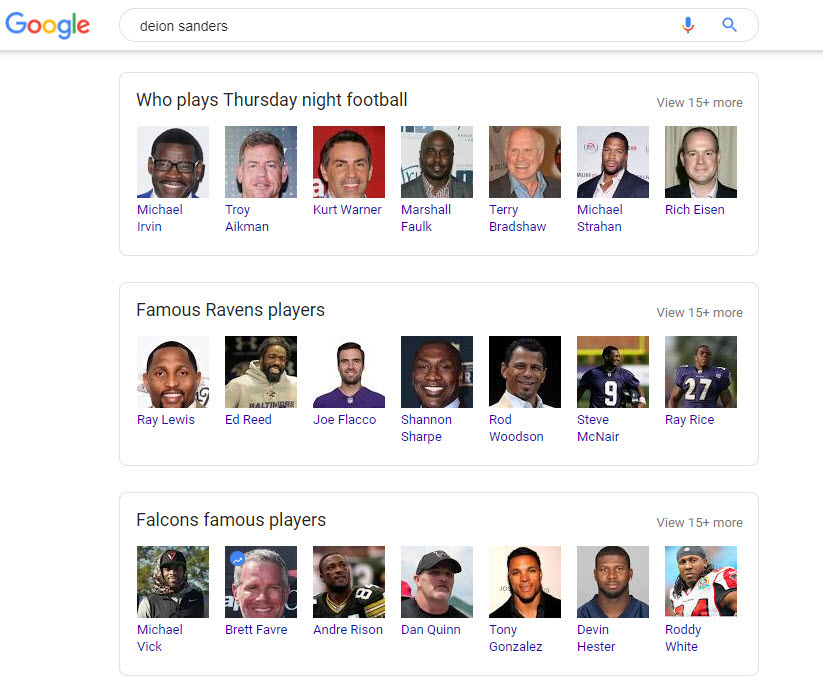Click the Ray Lewis photo
823x694 pixels.
173,372
